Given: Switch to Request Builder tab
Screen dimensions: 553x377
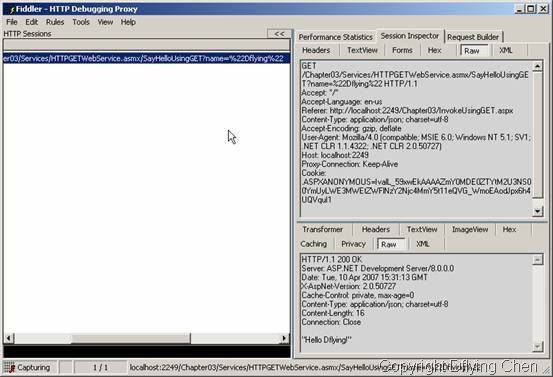Looking at the screenshot, I should tap(473, 37).
